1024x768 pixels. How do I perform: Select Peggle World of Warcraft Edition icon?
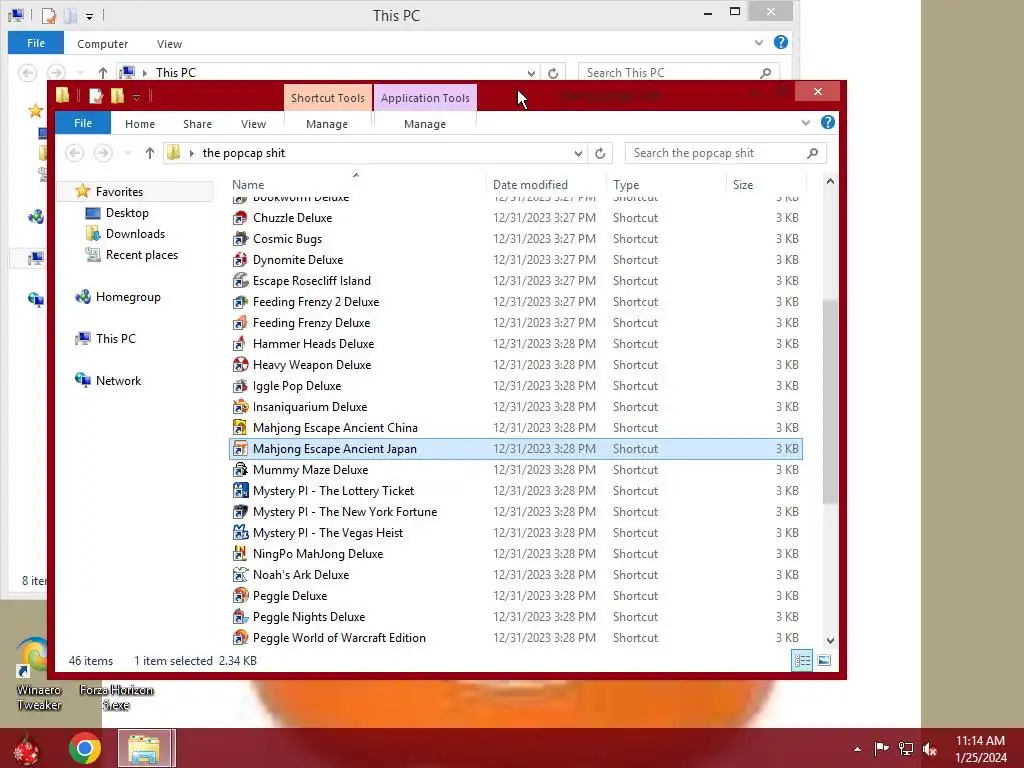pyautogui.click(x=240, y=638)
